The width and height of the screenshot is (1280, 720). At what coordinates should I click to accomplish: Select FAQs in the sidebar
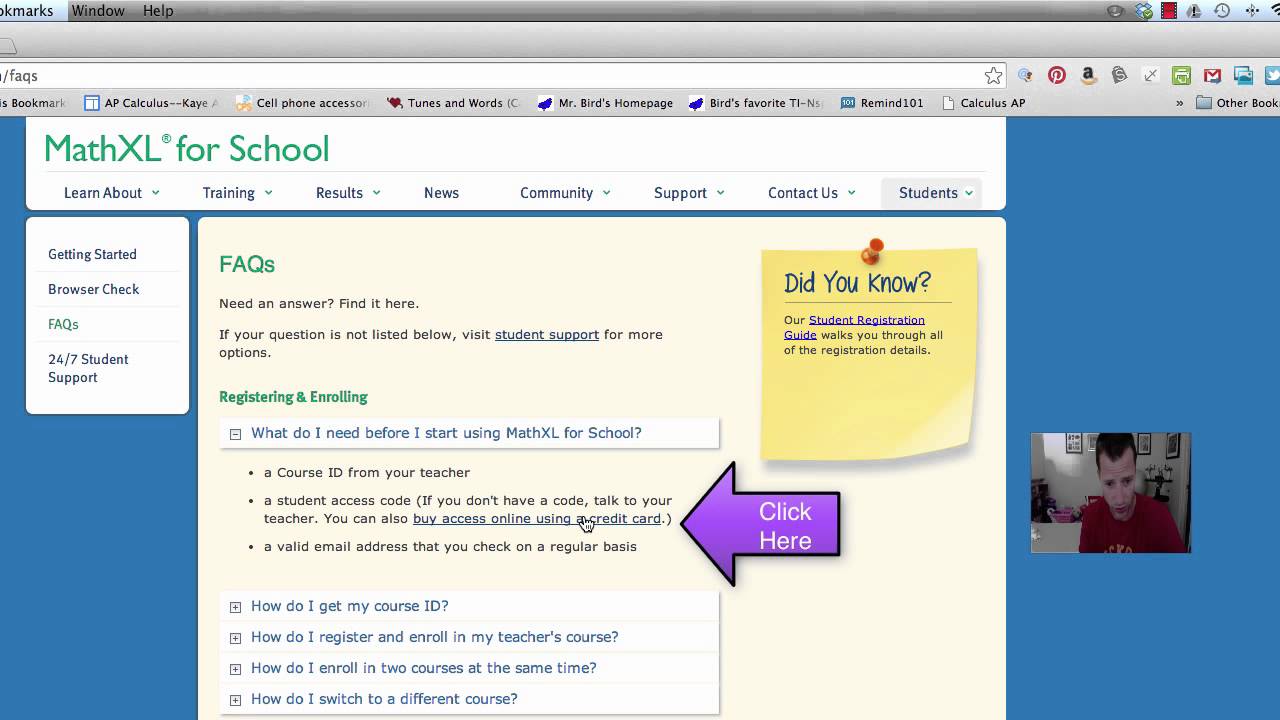(63, 324)
